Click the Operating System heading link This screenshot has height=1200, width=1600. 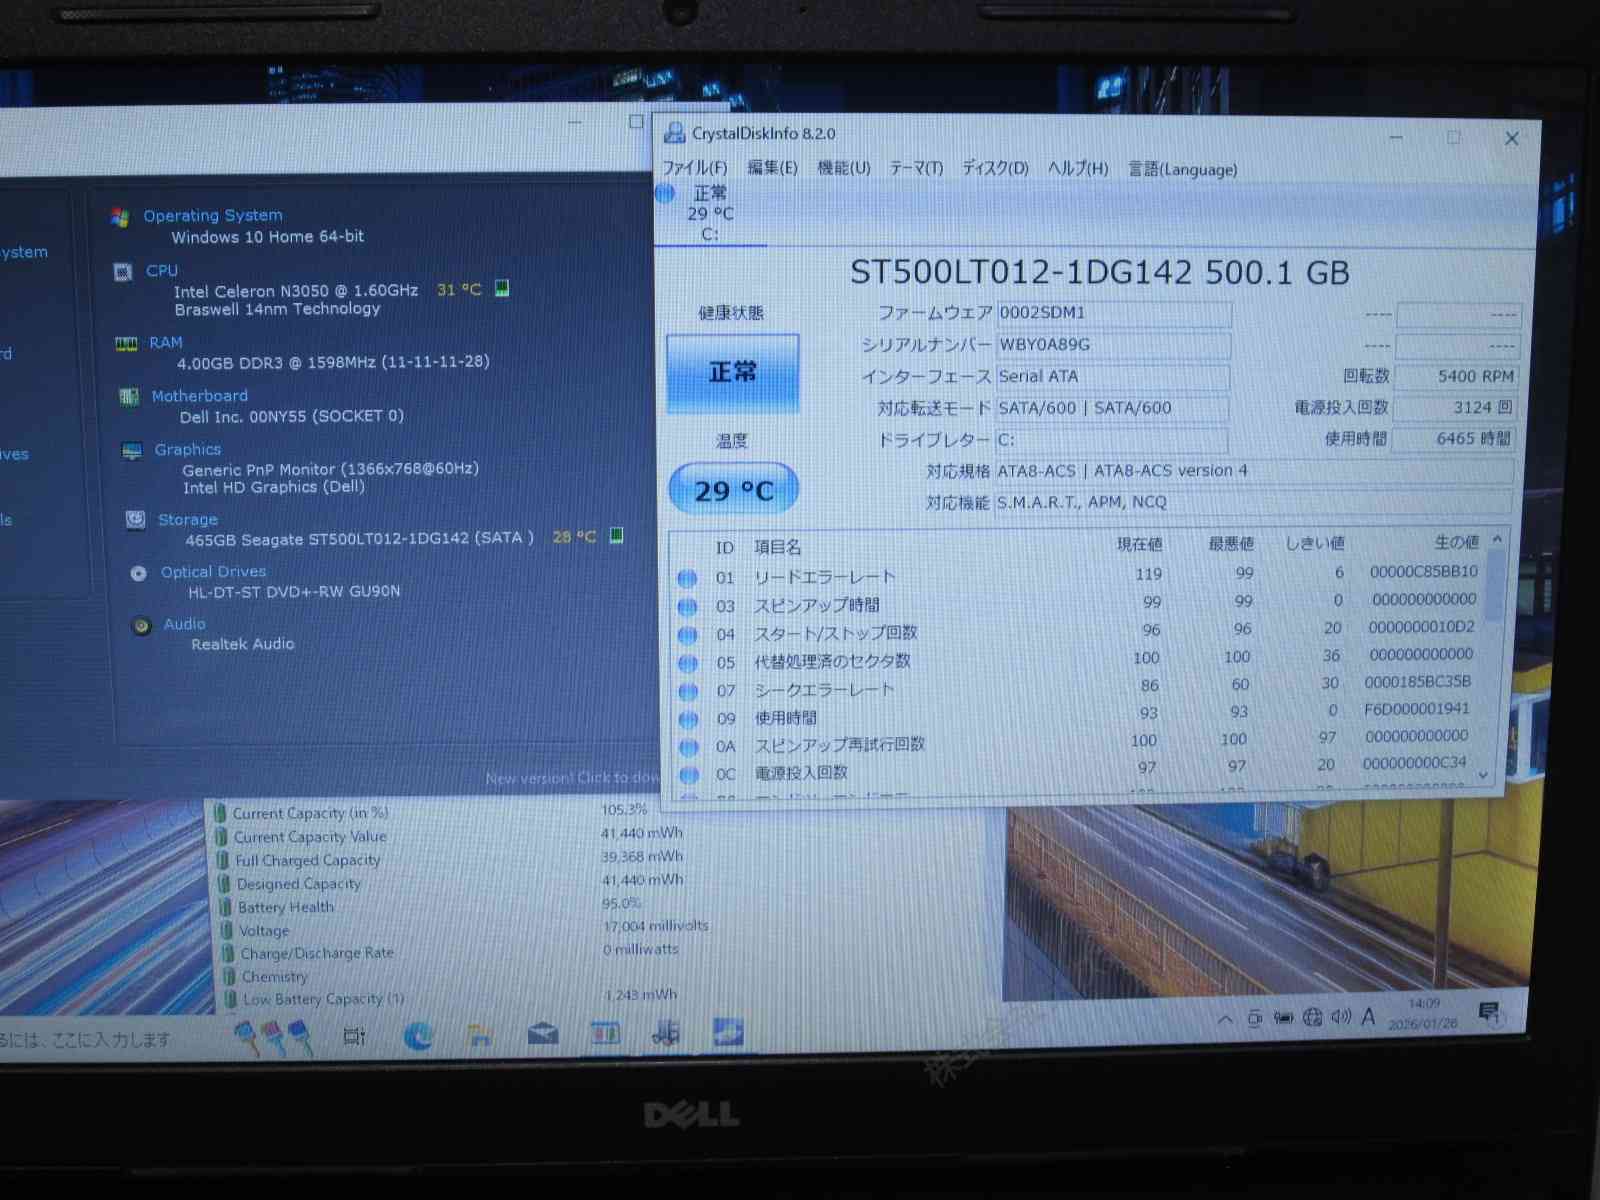[x=212, y=216]
